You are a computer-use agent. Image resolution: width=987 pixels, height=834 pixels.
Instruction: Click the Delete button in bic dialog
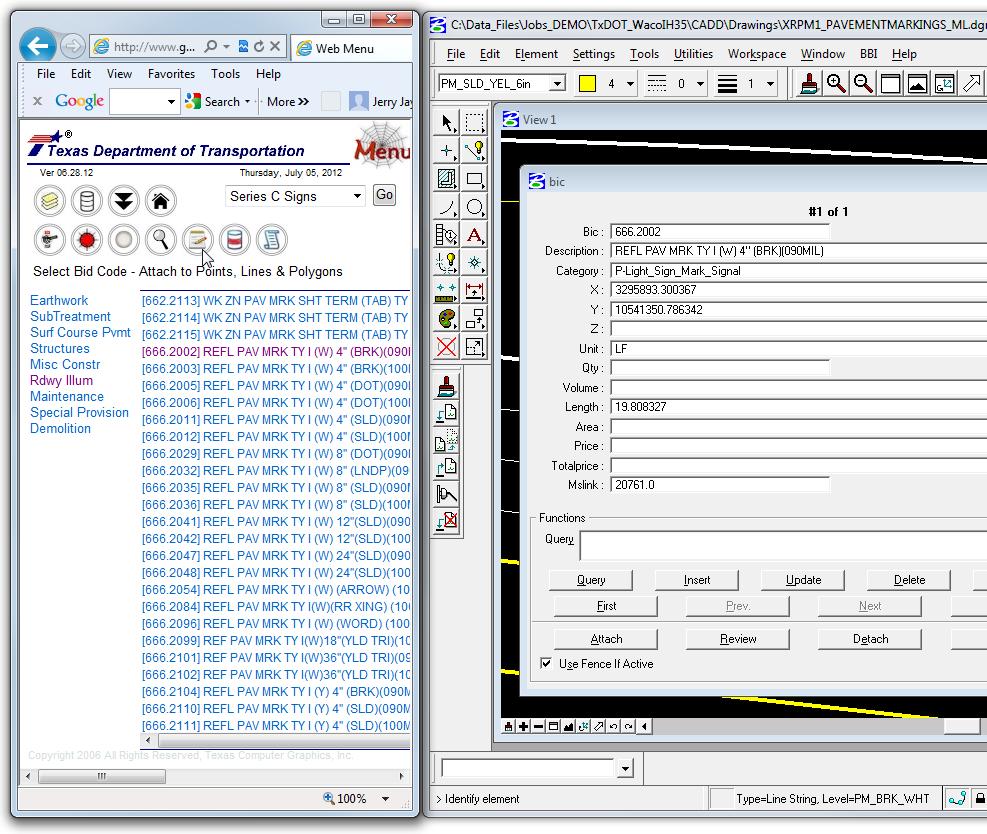[x=908, y=580]
